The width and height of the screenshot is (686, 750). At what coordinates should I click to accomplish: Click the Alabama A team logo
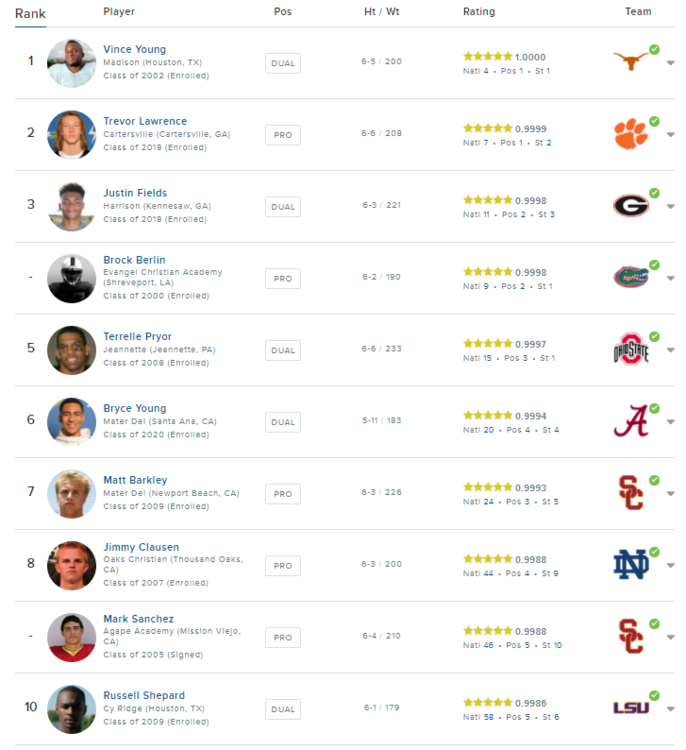click(x=630, y=422)
